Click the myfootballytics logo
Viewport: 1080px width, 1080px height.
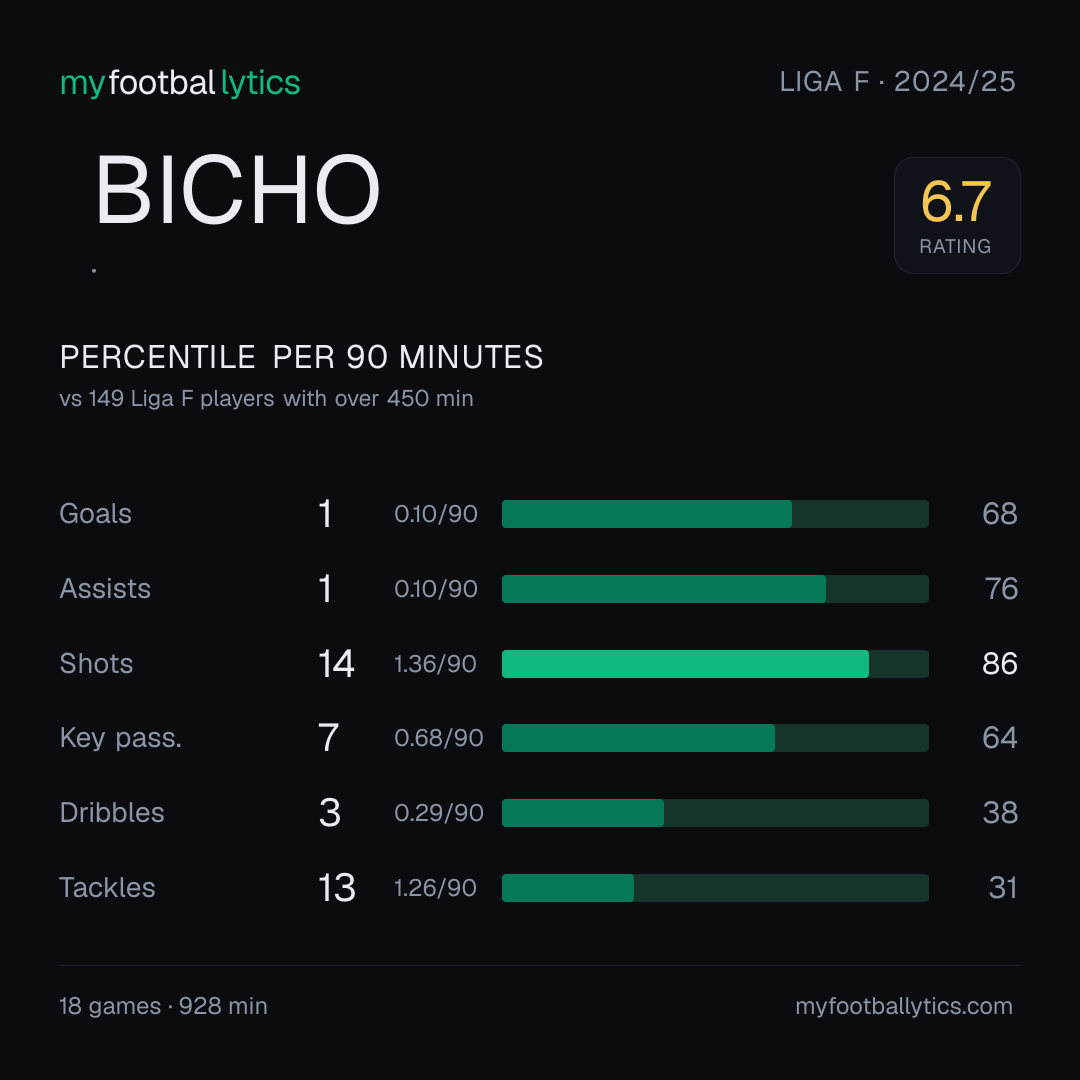(180, 83)
